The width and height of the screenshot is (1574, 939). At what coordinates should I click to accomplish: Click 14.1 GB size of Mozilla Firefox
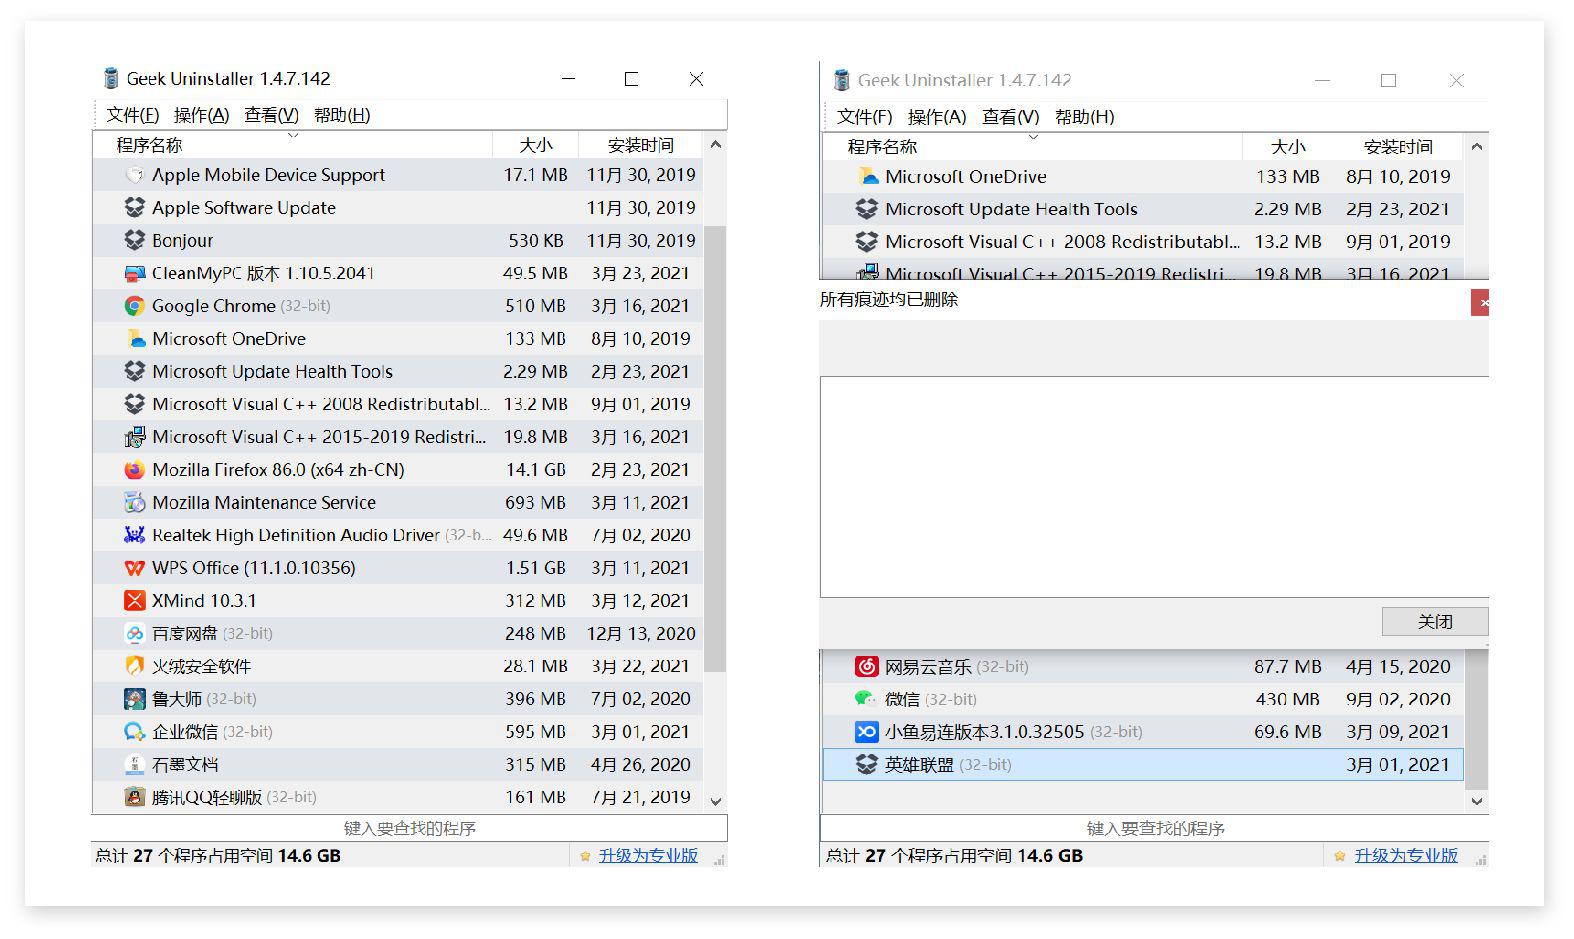(x=535, y=470)
